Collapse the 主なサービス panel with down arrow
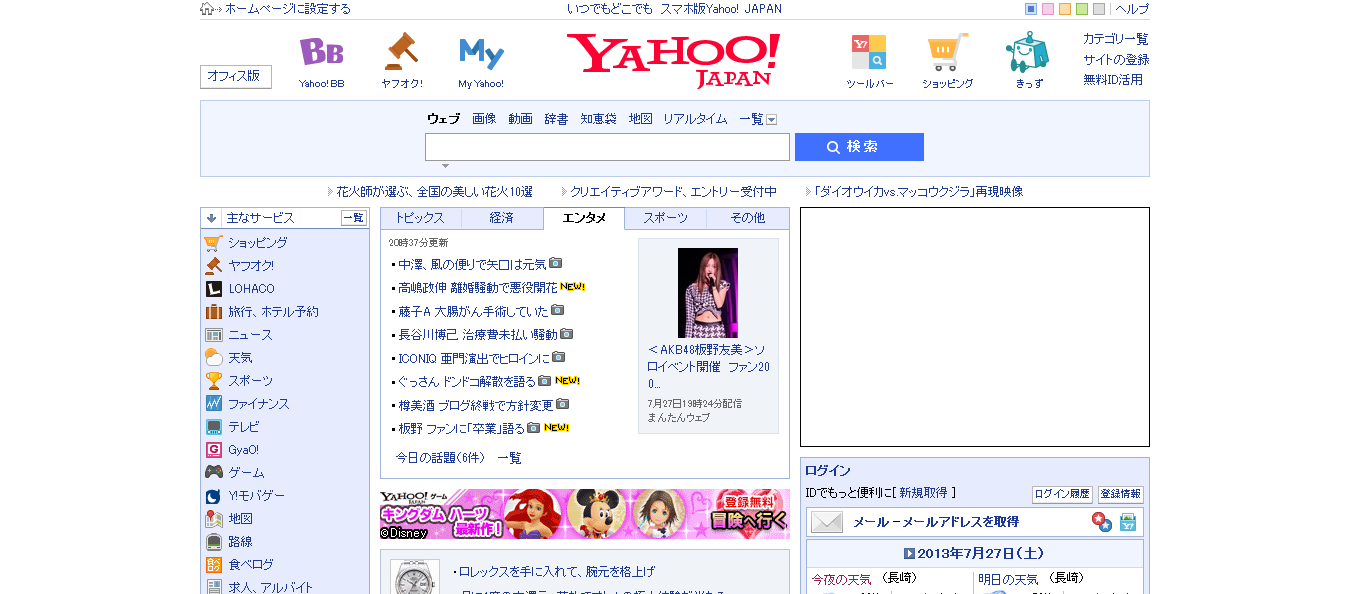The image size is (1349, 594). [x=211, y=218]
